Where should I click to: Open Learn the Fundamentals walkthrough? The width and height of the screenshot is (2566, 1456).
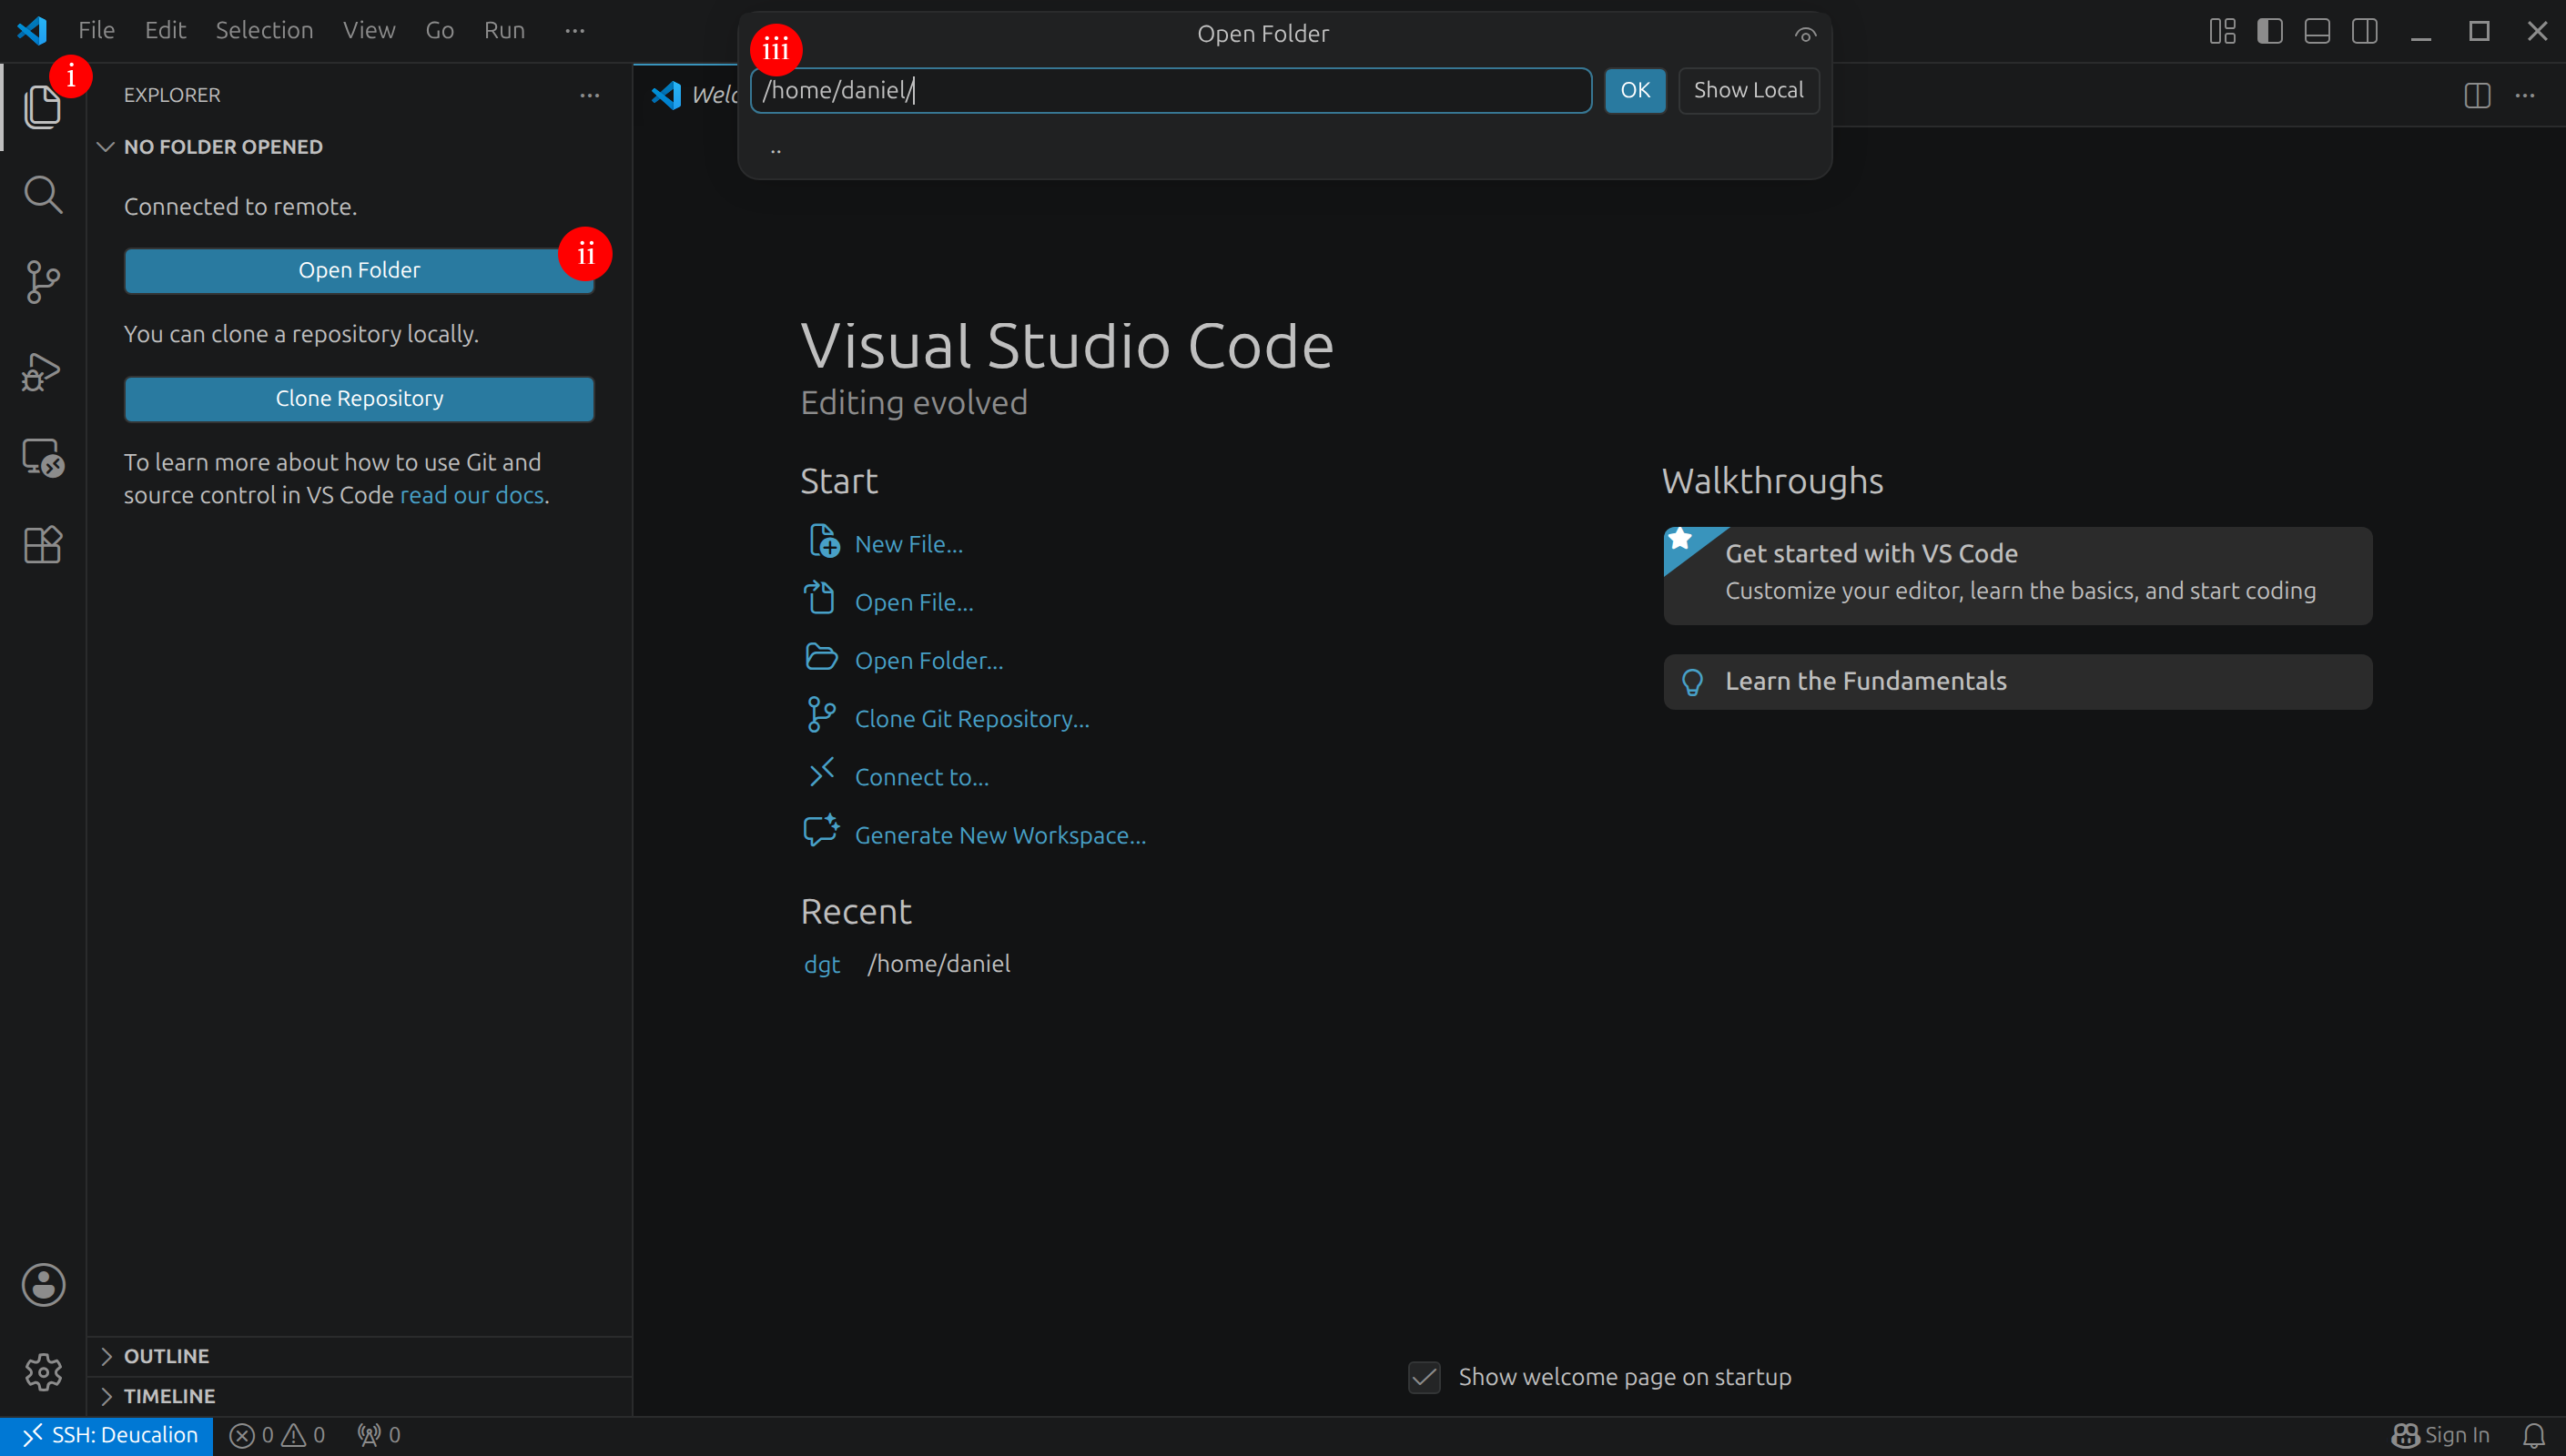(2017, 681)
